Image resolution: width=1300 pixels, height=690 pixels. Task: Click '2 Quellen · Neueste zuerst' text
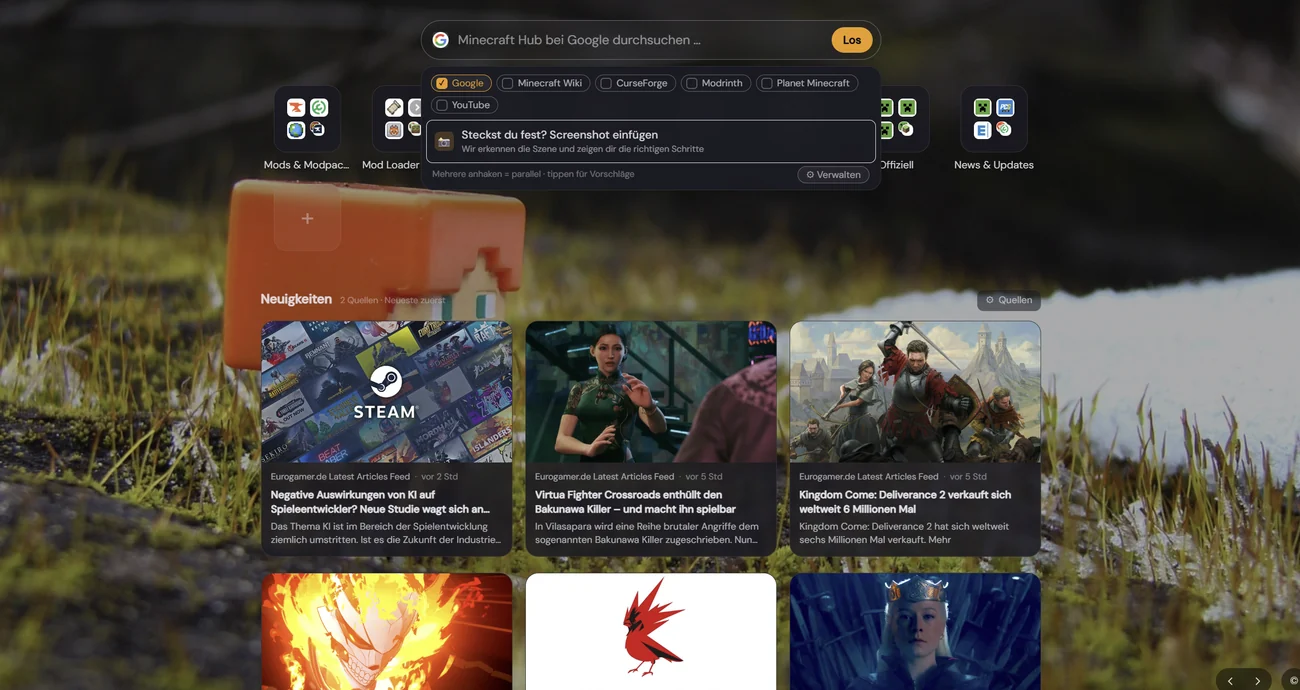pos(392,300)
